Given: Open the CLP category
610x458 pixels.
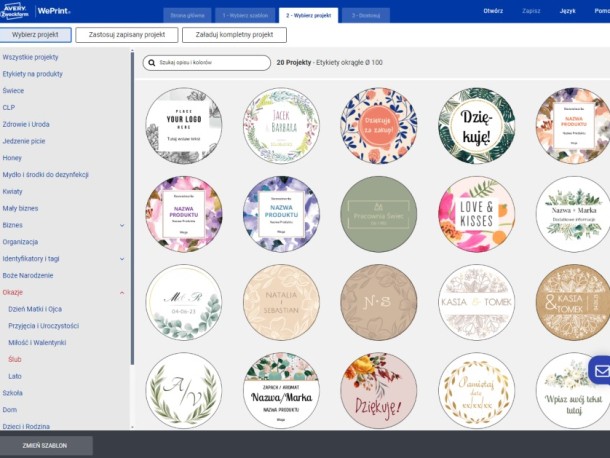Looking at the screenshot, I should click(x=9, y=107).
